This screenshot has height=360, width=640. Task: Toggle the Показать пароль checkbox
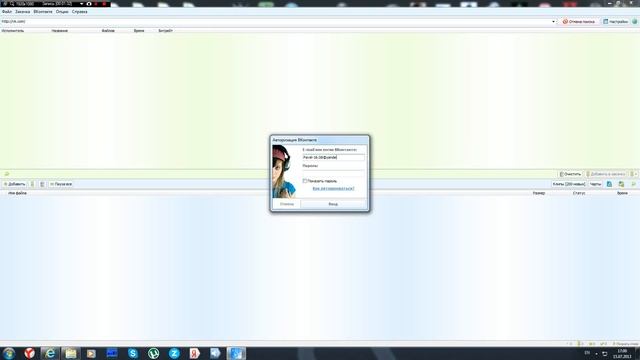coord(304,181)
